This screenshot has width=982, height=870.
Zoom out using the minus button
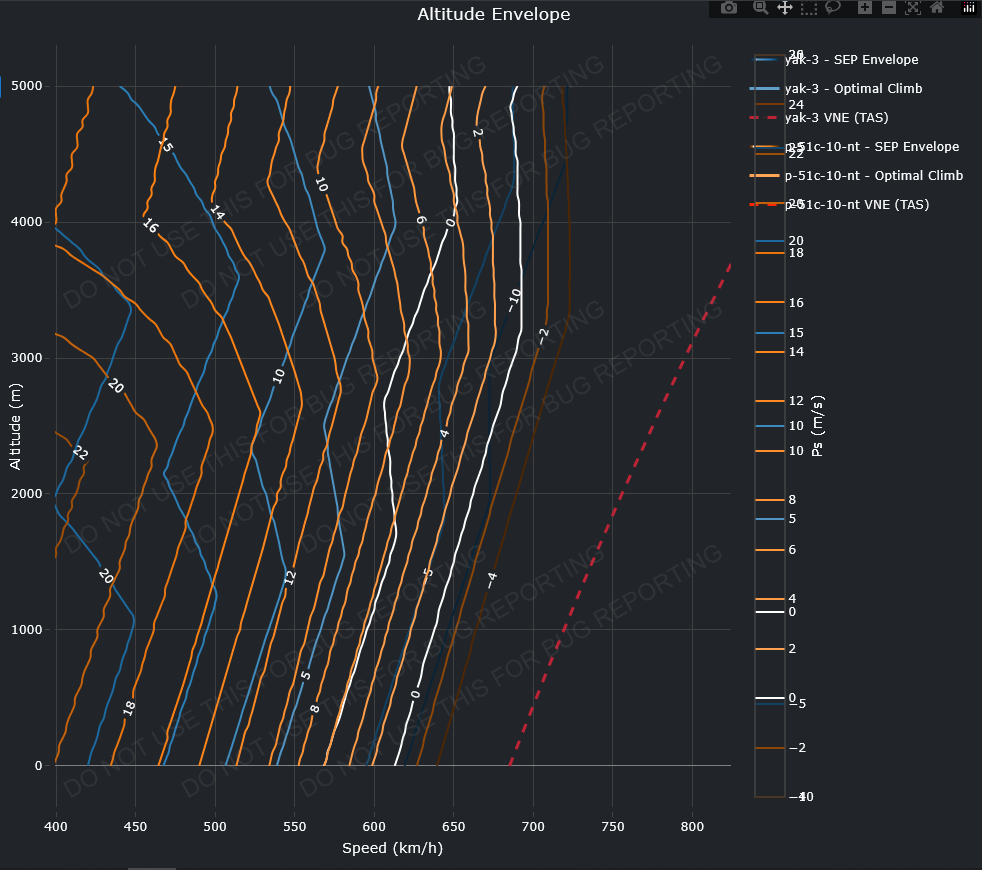(x=888, y=8)
